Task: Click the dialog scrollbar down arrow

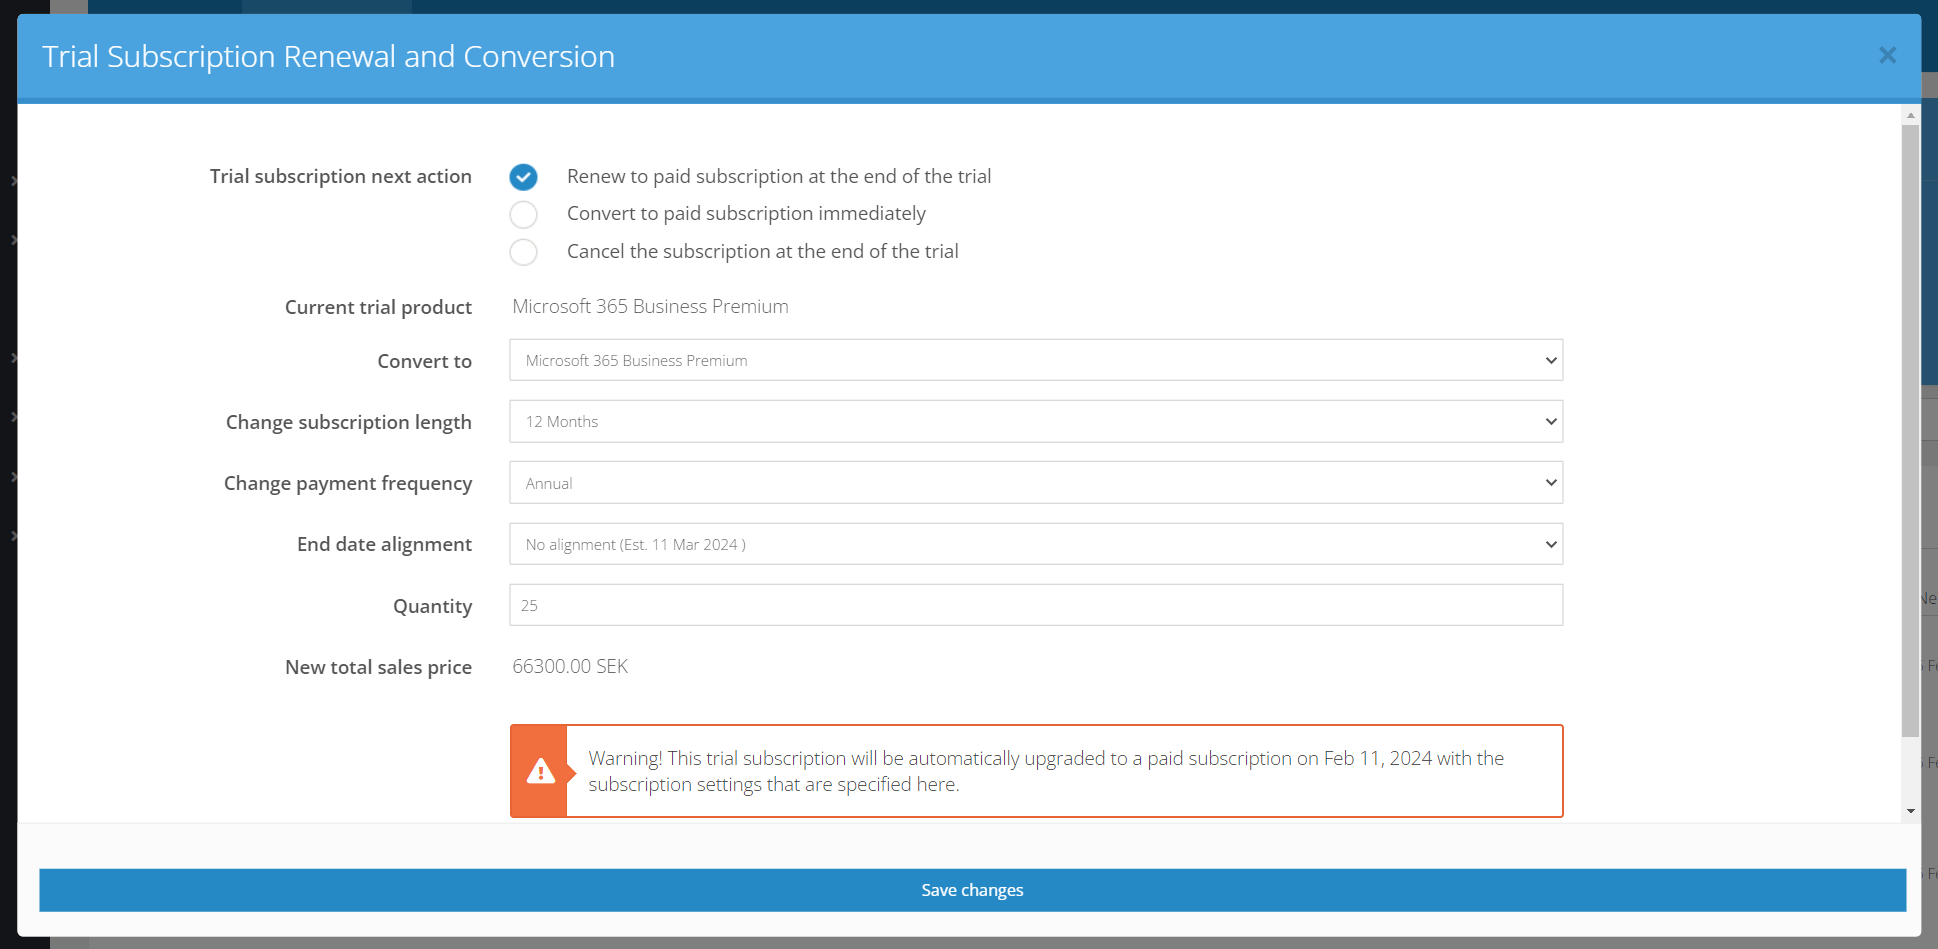Action: pyautogui.click(x=1911, y=811)
